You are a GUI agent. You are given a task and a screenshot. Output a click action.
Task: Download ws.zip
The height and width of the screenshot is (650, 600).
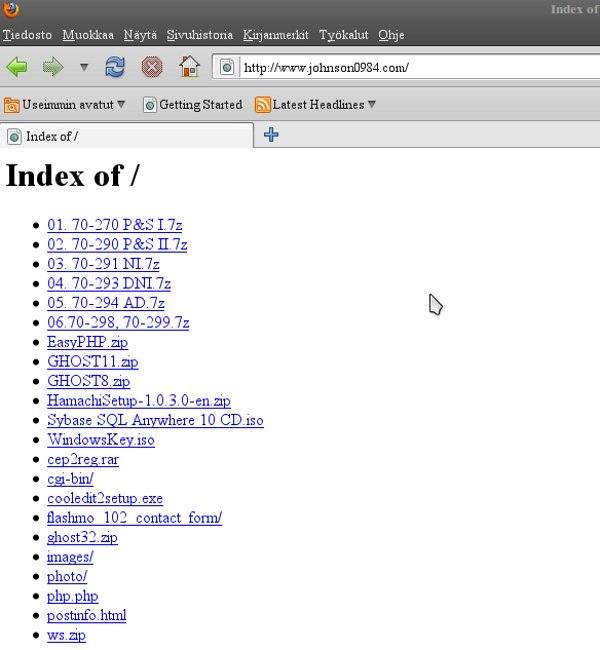coord(66,635)
